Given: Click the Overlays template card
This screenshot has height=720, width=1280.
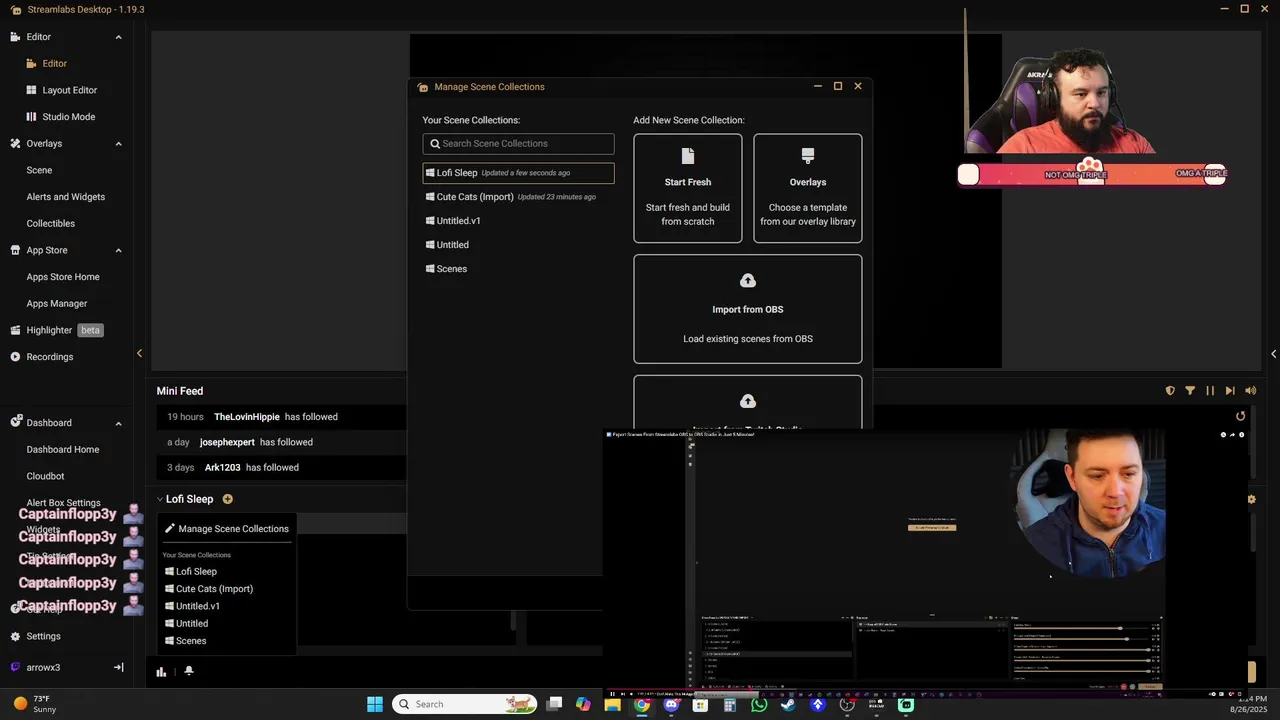Looking at the screenshot, I should [808, 188].
